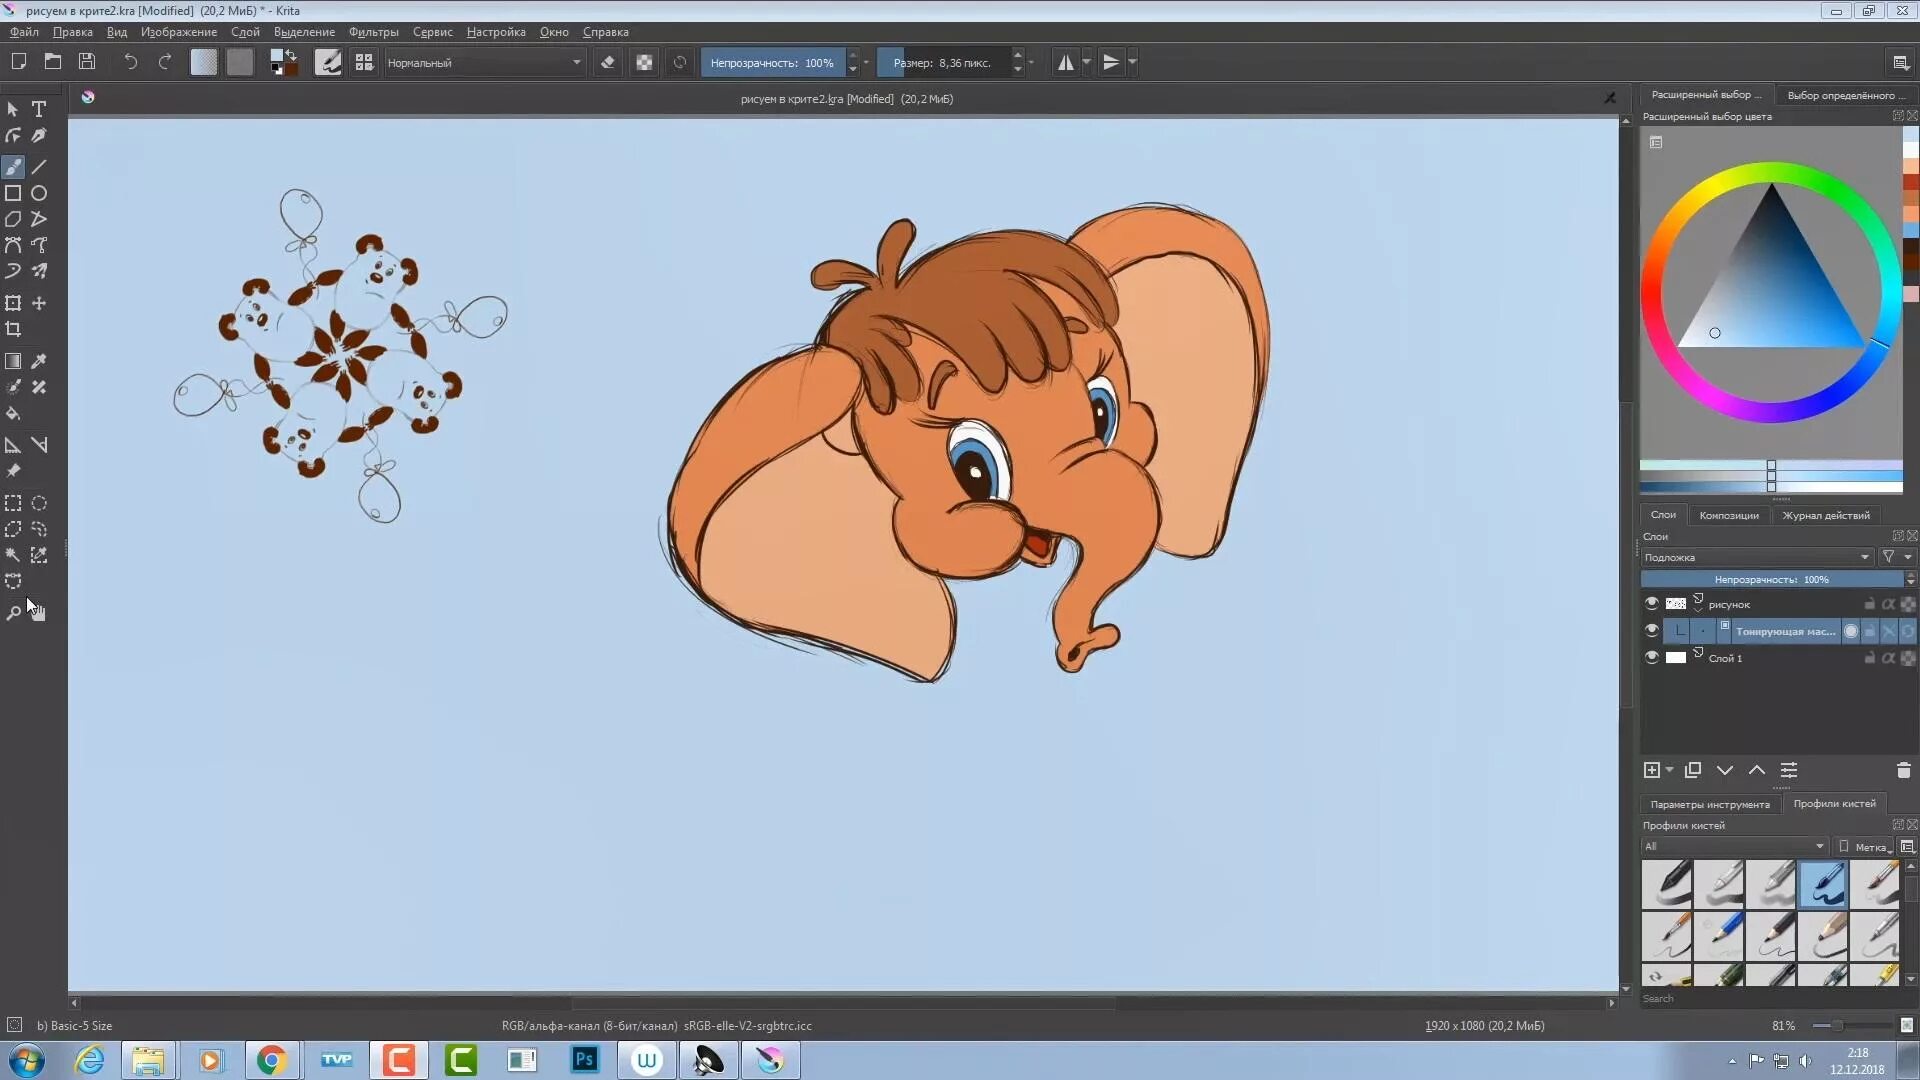Click the Непрозрачность 100% slider in toolbar
Viewport: 1920px width, 1080px height.
[x=772, y=62]
